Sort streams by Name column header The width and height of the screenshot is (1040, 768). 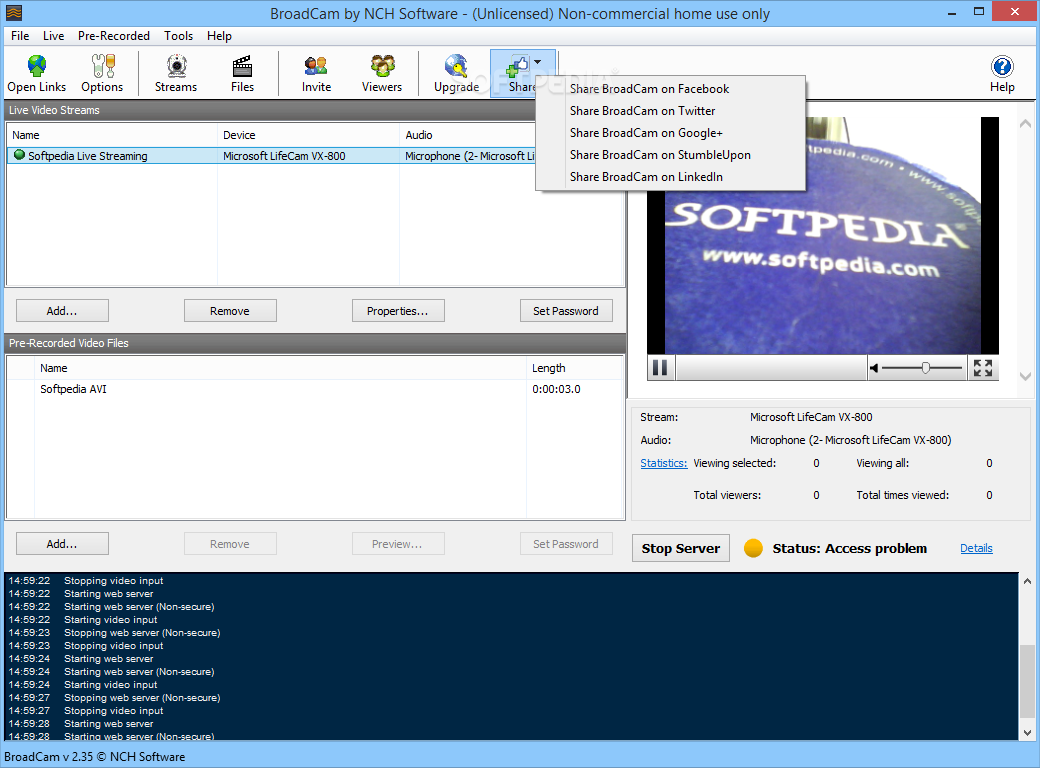click(x=112, y=135)
